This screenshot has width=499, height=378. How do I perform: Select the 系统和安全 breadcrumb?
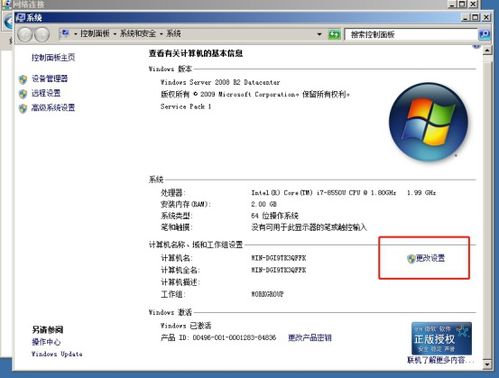coord(138,33)
